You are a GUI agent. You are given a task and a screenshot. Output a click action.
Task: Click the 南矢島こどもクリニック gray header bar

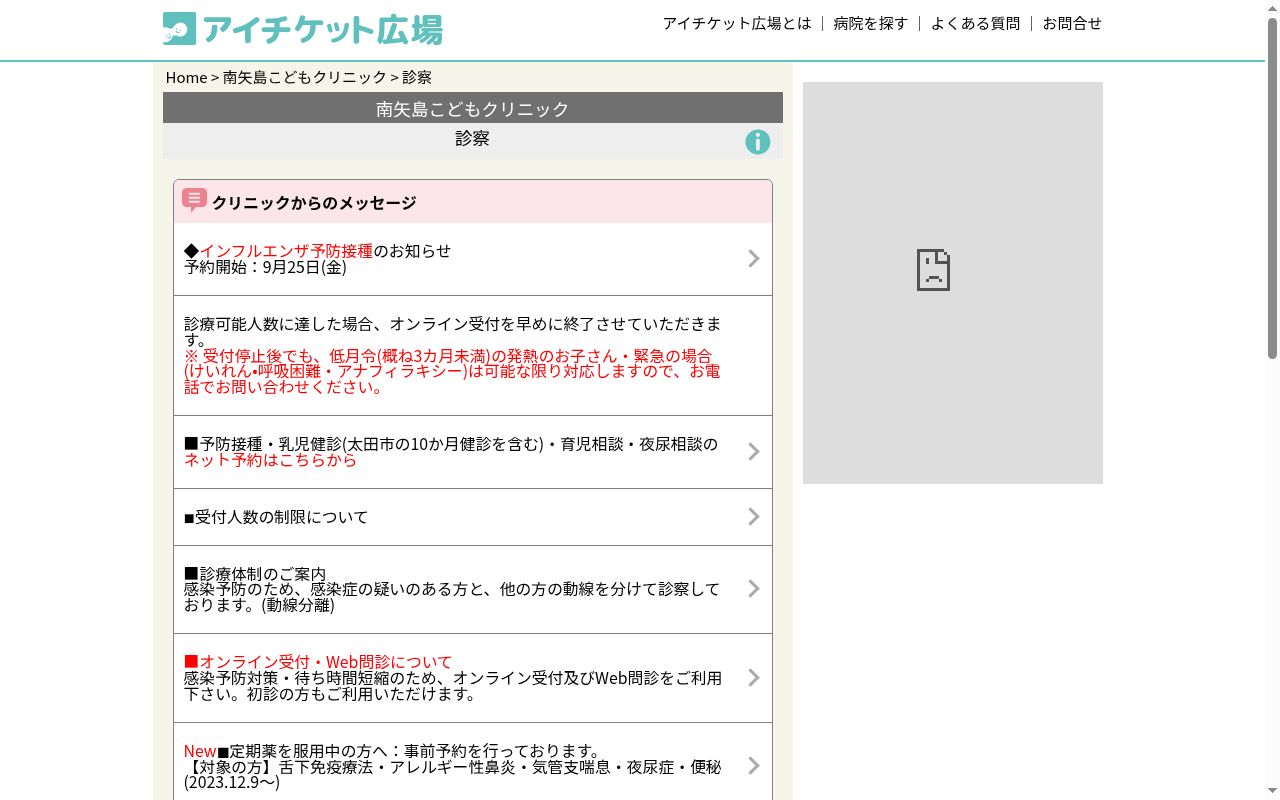pyautogui.click(x=473, y=108)
